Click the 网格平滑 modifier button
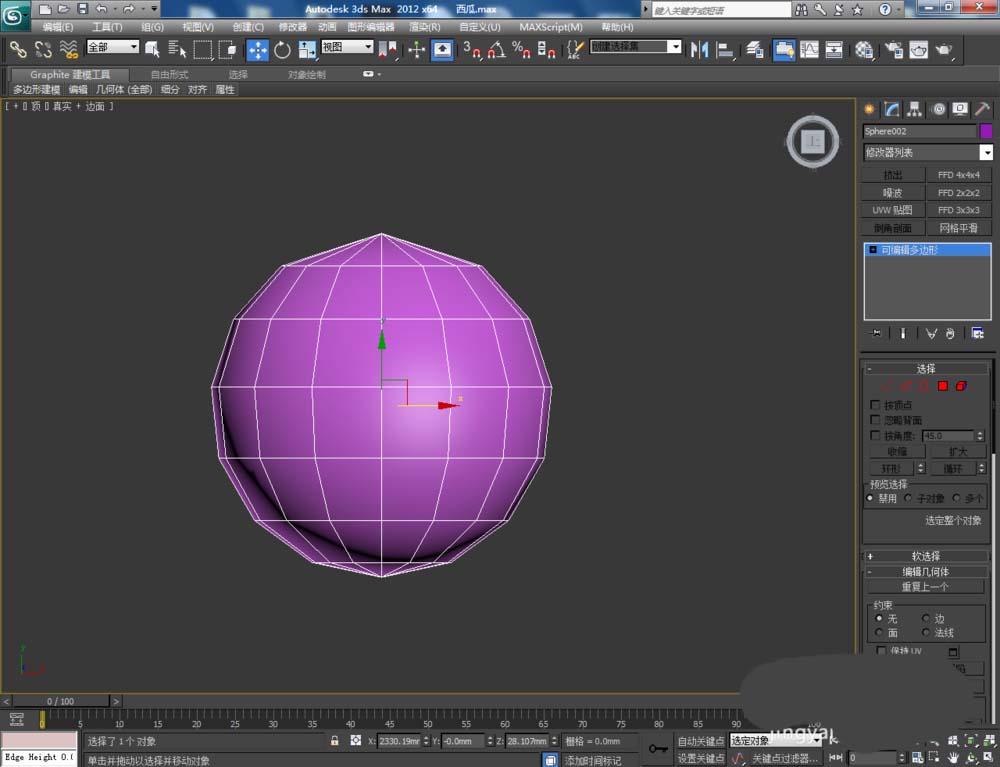Image resolution: width=1000 pixels, height=767 pixels. [958, 228]
